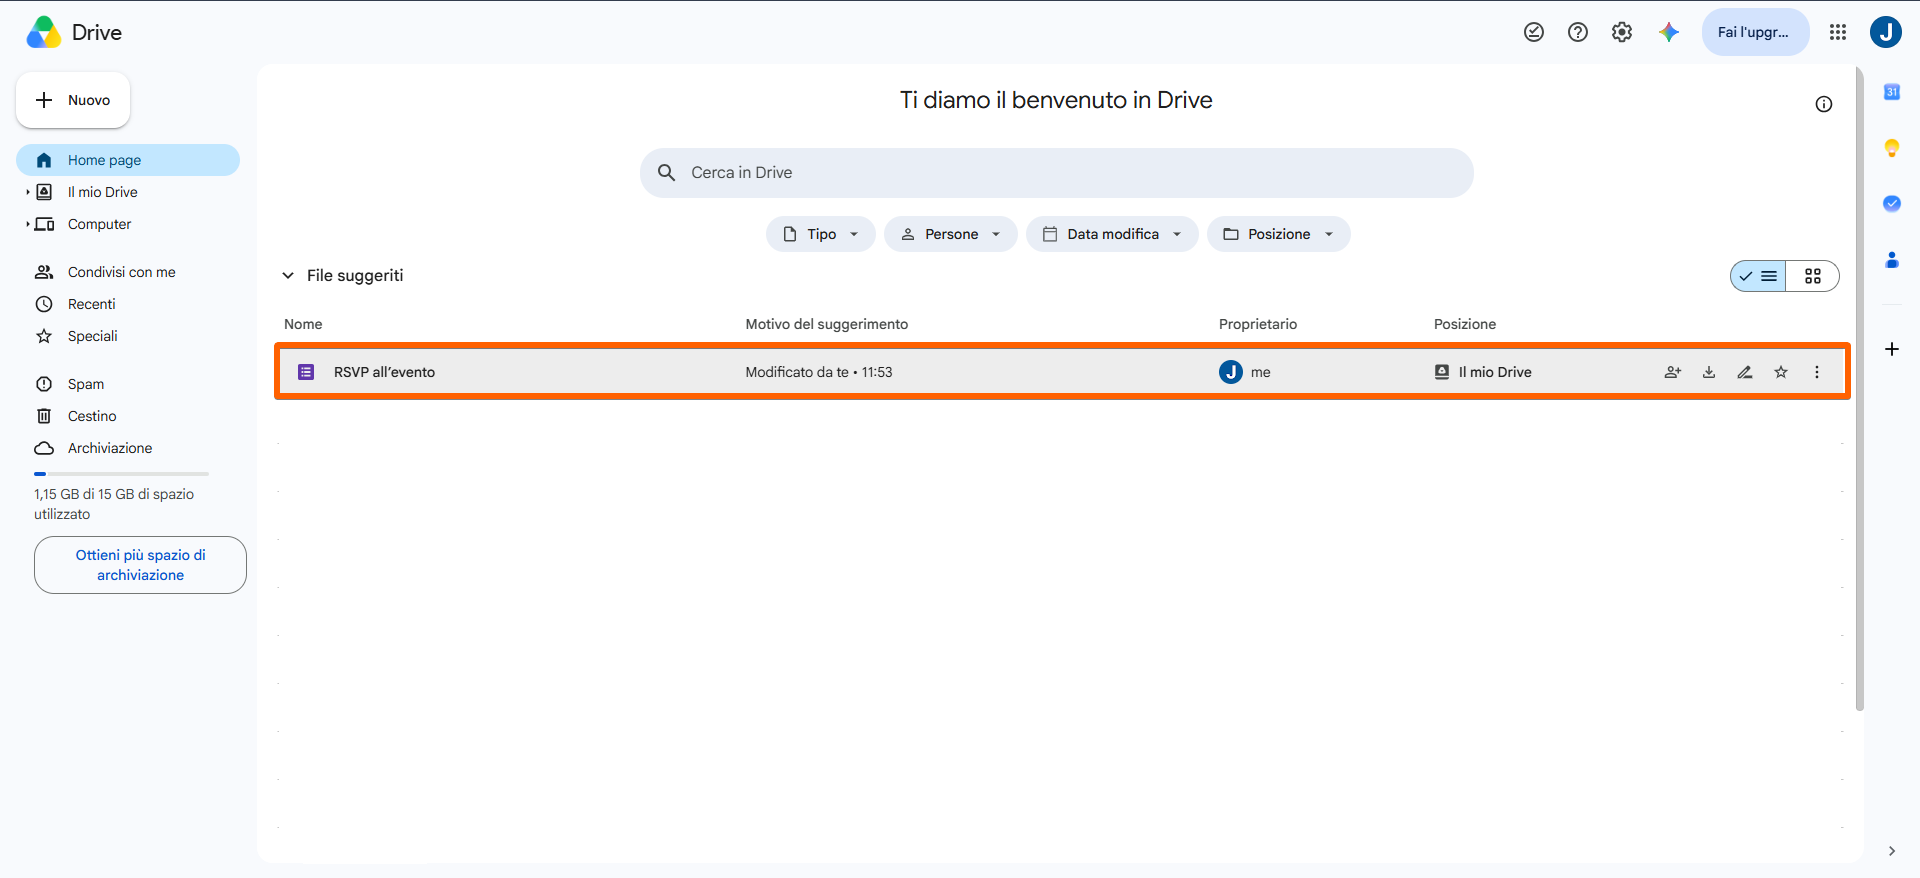Open the Help question mark icon
The height and width of the screenshot is (878, 1920).
pyautogui.click(x=1578, y=32)
